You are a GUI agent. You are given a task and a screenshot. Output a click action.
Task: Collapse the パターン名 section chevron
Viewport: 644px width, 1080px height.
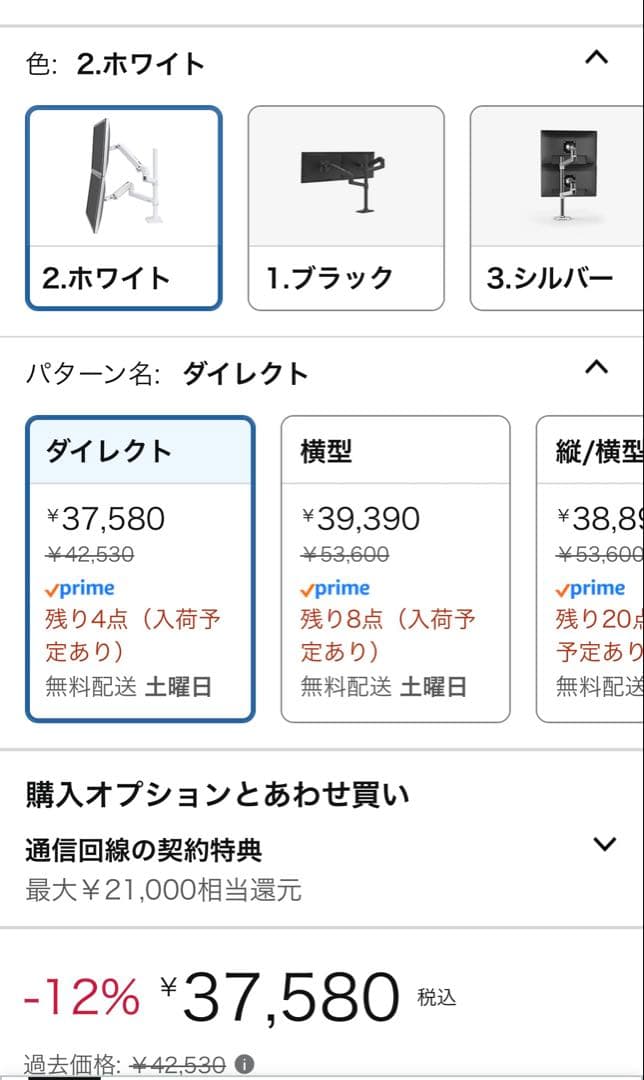[x=596, y=367]
